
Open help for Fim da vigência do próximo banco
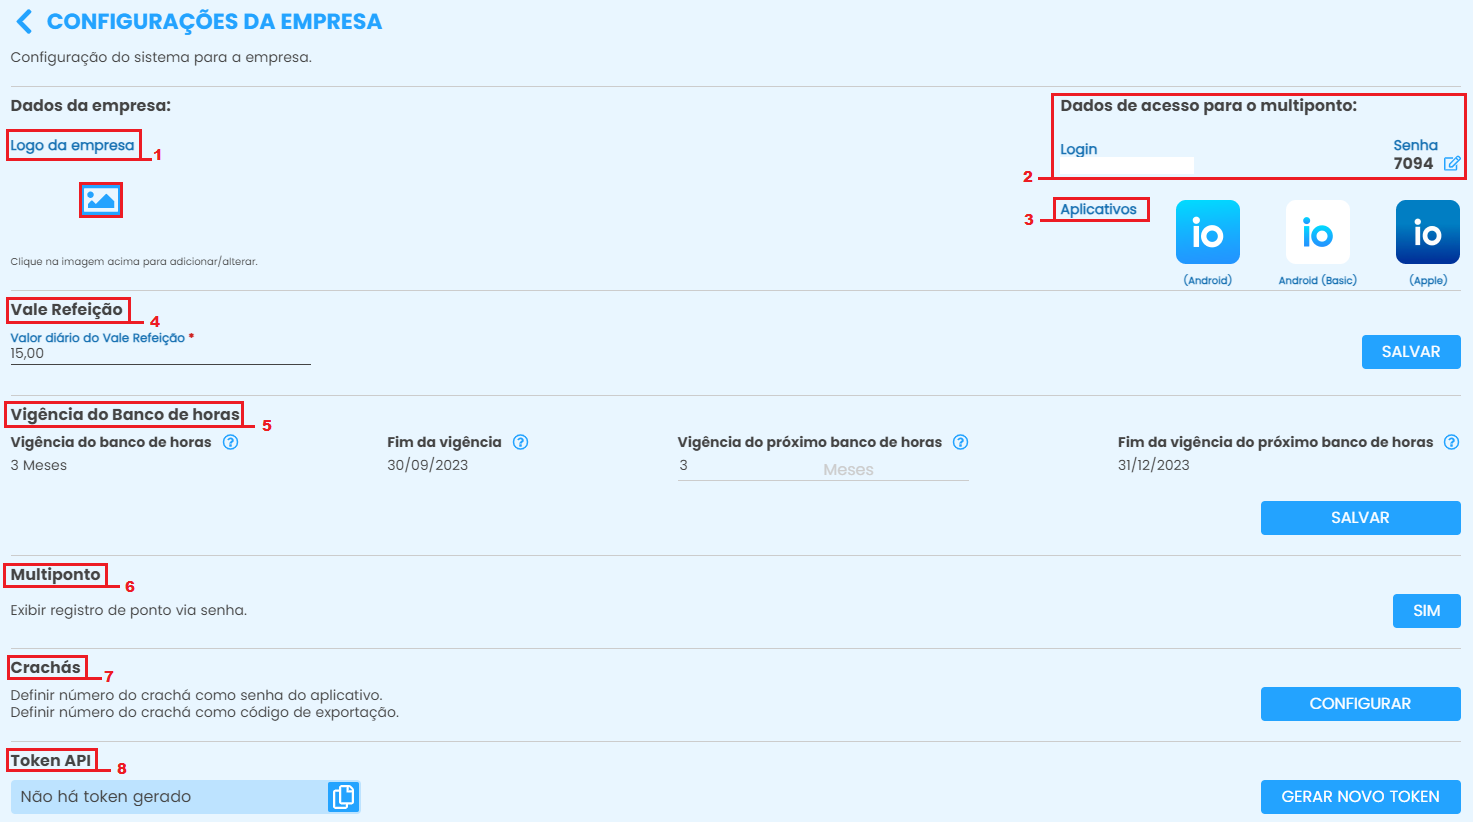click(x=1451, y=442)
